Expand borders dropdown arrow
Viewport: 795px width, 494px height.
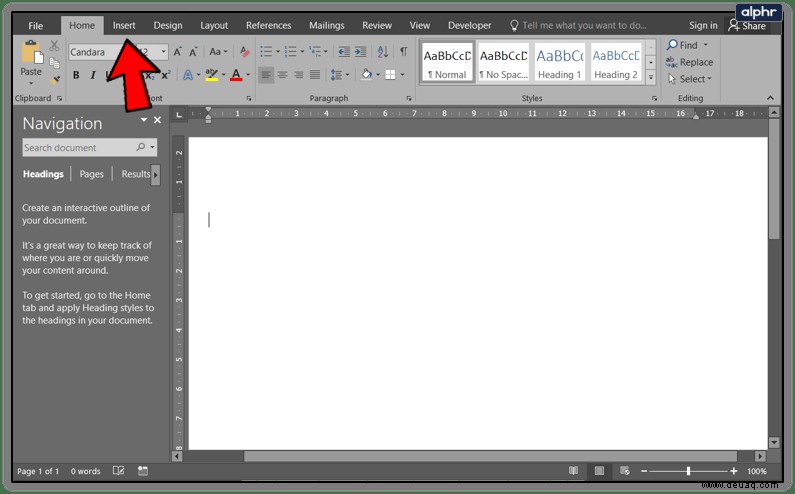(x=403, y=75)
